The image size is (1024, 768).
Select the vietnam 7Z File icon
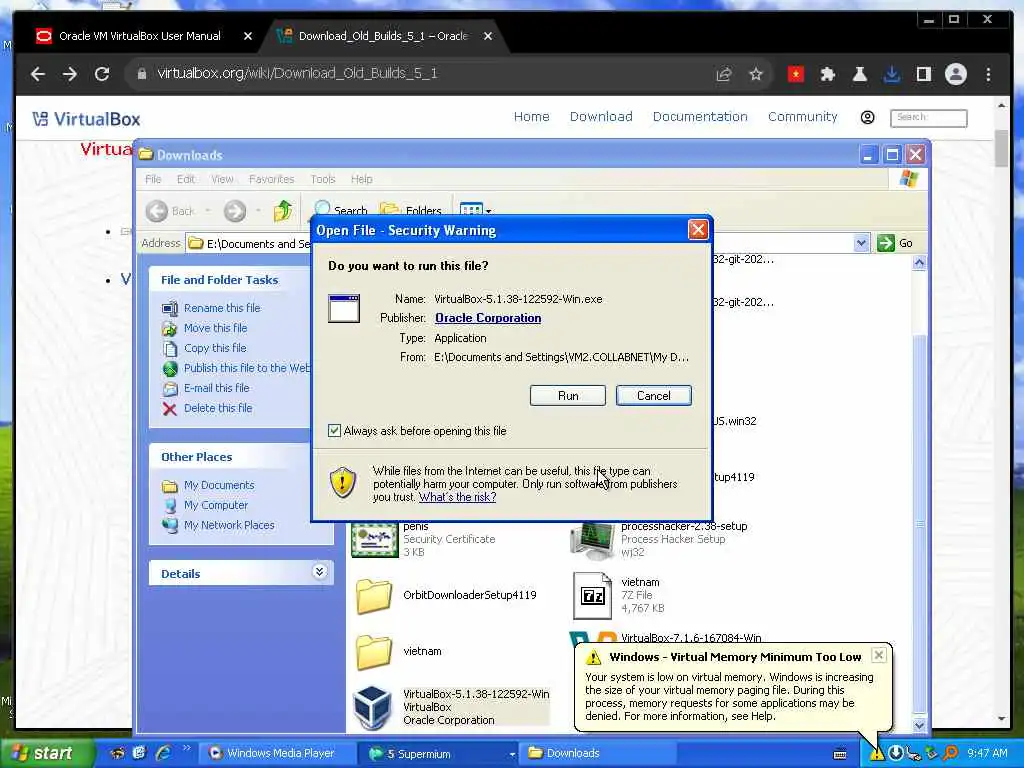(x=592, y=595)
